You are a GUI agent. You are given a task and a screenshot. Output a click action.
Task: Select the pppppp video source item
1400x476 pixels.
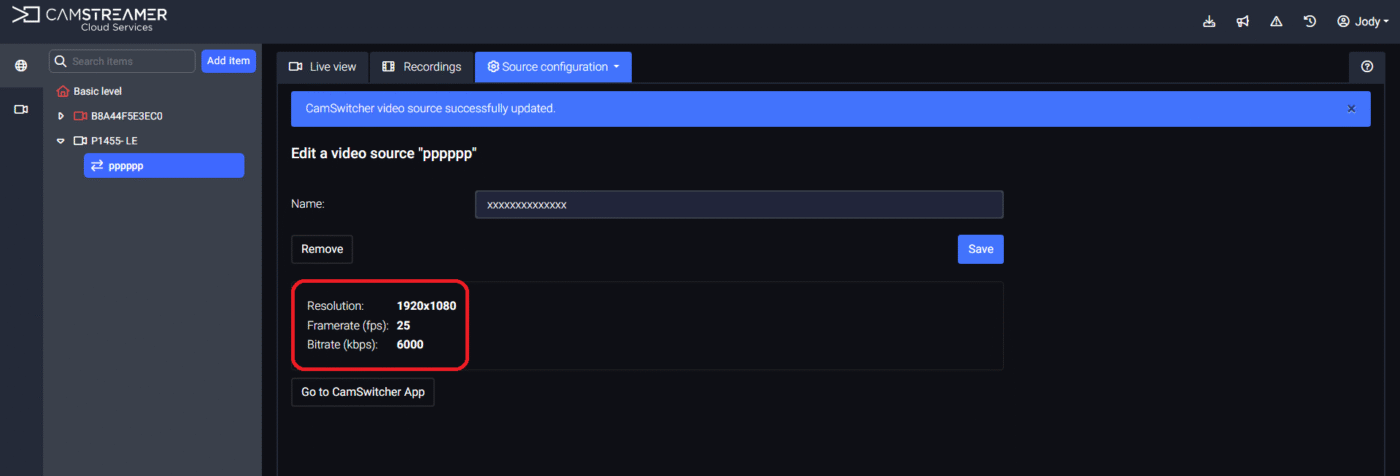(164, 166)
